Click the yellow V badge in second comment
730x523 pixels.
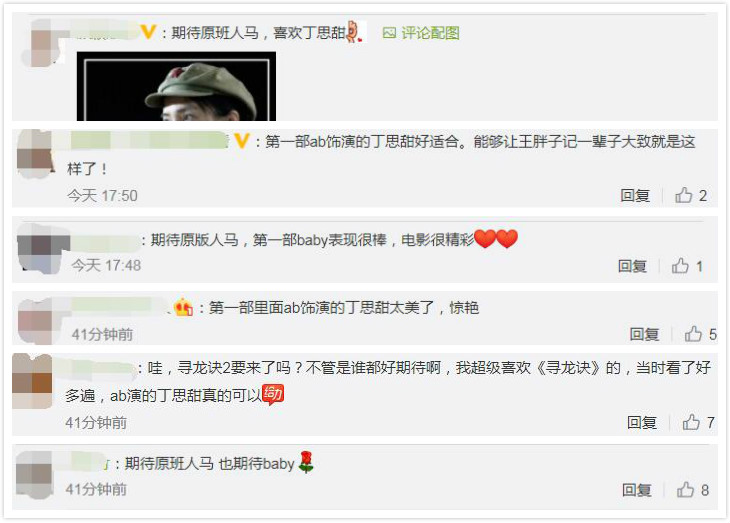coord(242,141)
